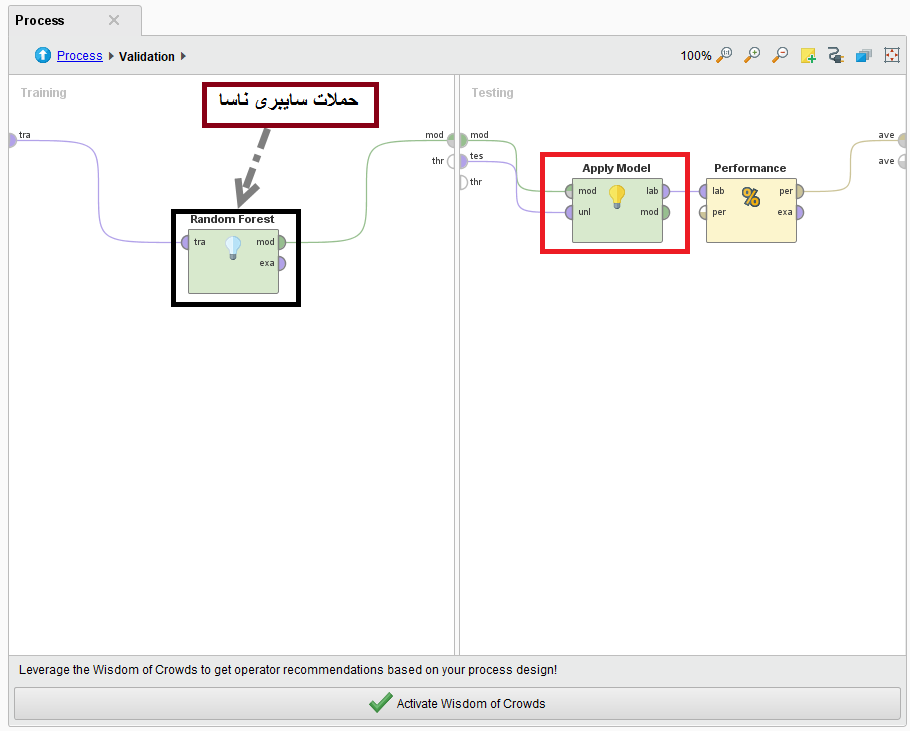Close the Process tab
The image size is (910, 731).
pyautogui.click(x=114, y=20)
